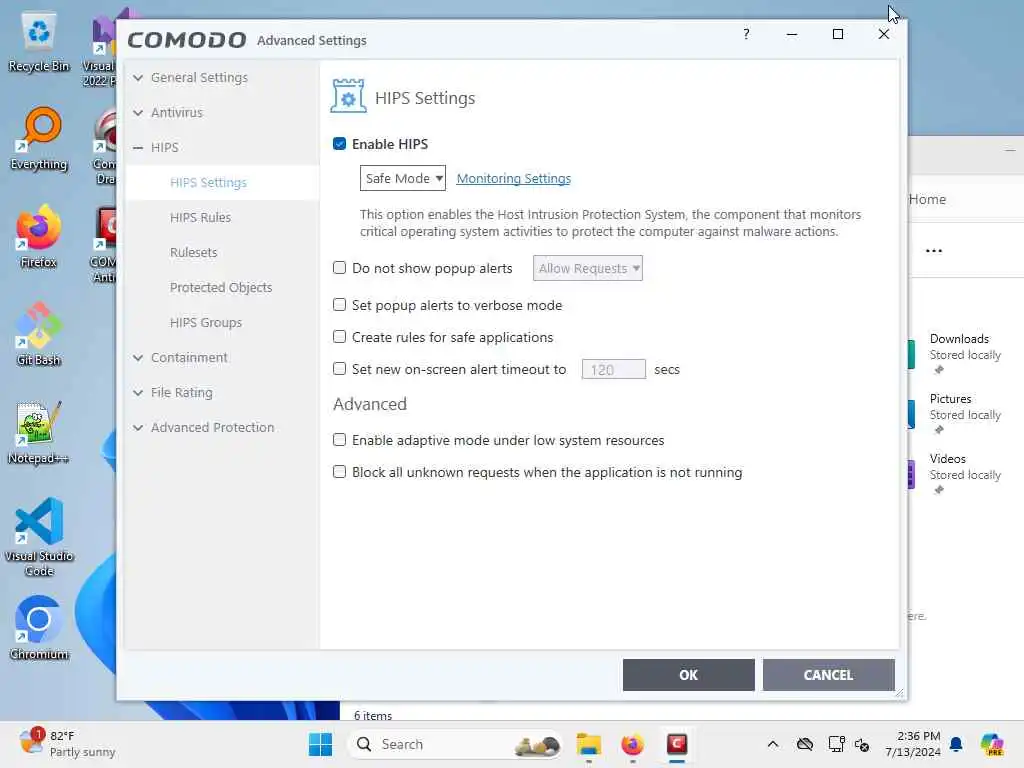
Task: Open weather widget showing 82°F
Action: [x=67, y=744]
